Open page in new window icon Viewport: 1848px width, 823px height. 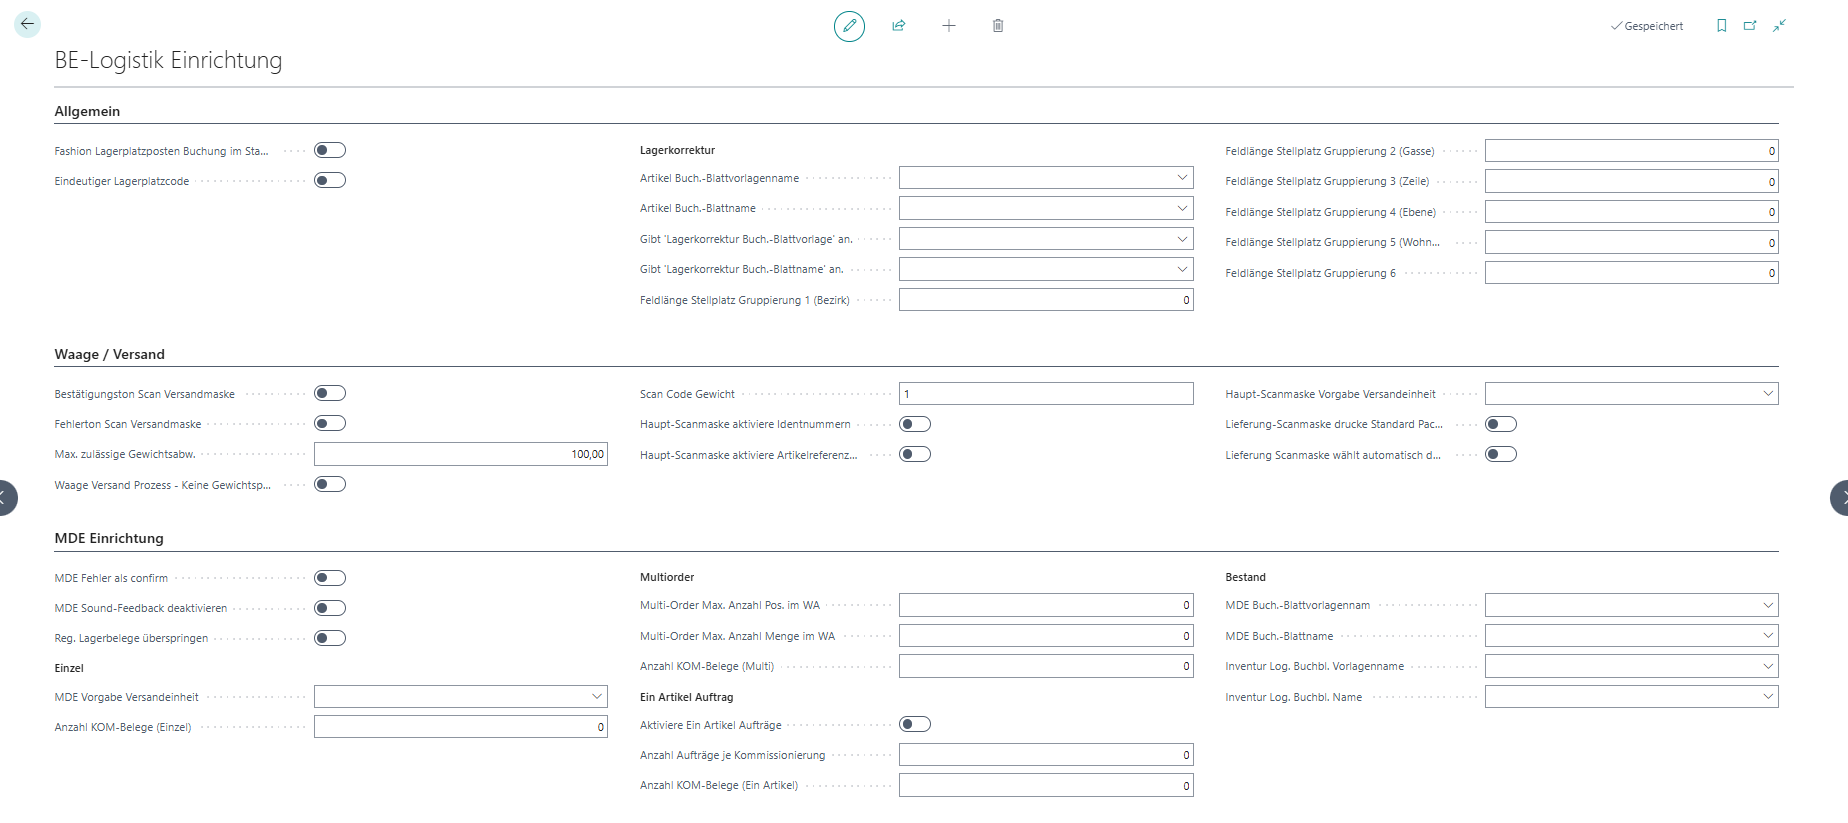point(1750,26)
